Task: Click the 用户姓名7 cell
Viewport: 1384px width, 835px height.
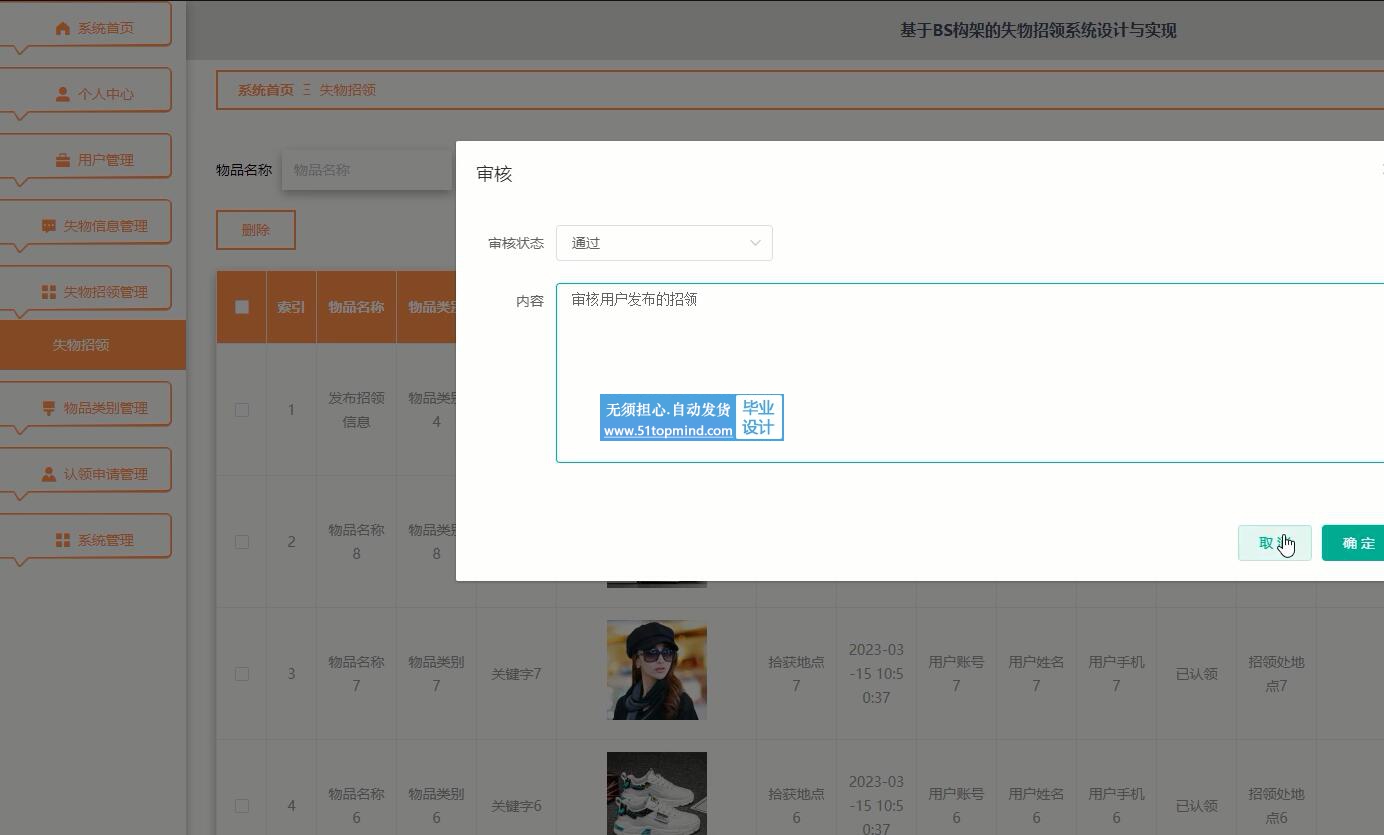Action: point(1036,674)
